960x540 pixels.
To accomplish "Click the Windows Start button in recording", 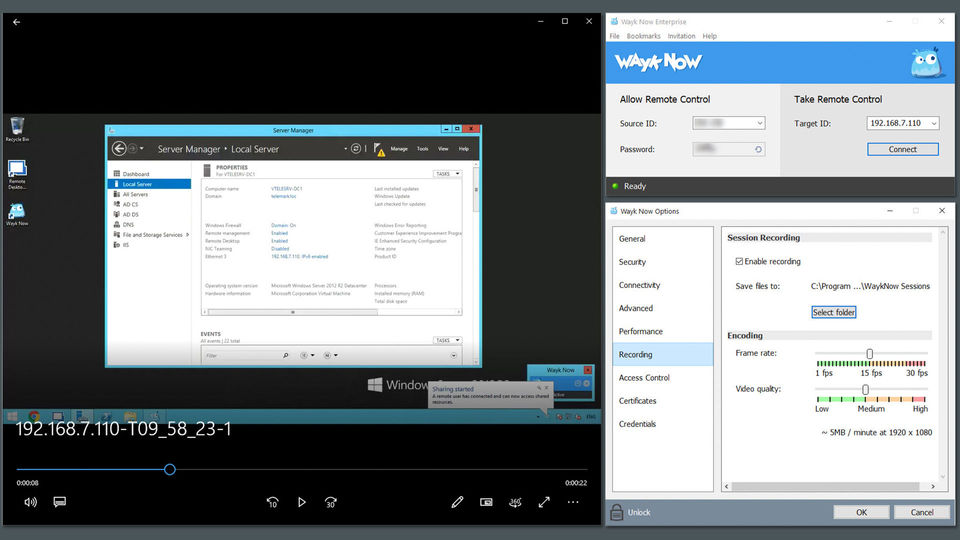I will (12, 416).
